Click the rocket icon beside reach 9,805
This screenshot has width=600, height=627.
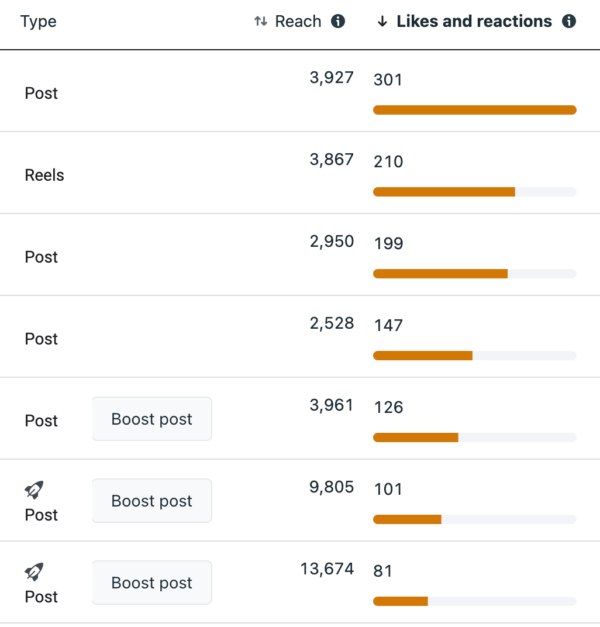pyautogui.click(x=34, y=490)
